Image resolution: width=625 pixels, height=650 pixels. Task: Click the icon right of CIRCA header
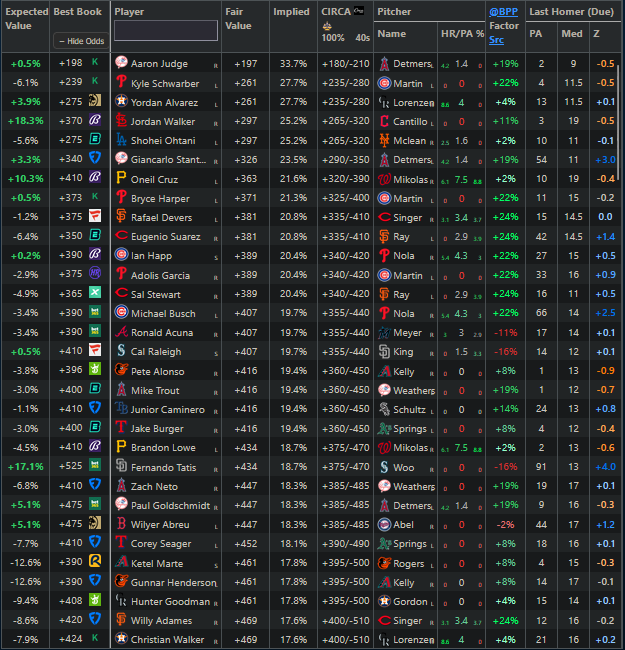(359, 11)
